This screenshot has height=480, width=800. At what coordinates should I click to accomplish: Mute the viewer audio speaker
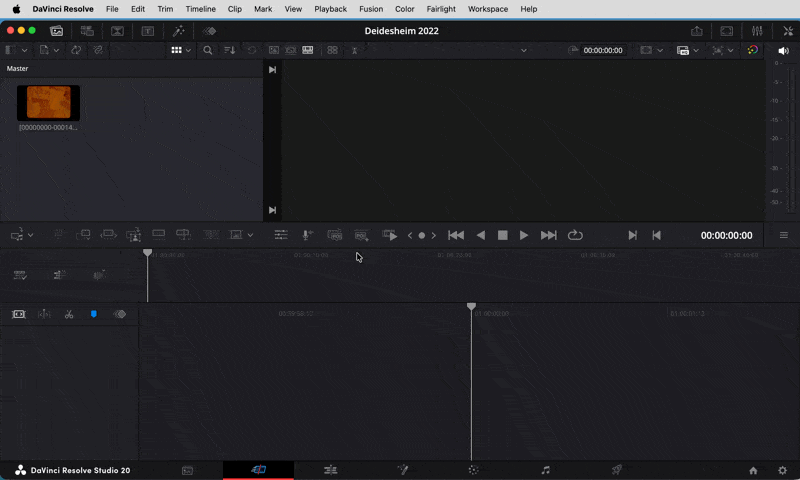pos(783,50)
